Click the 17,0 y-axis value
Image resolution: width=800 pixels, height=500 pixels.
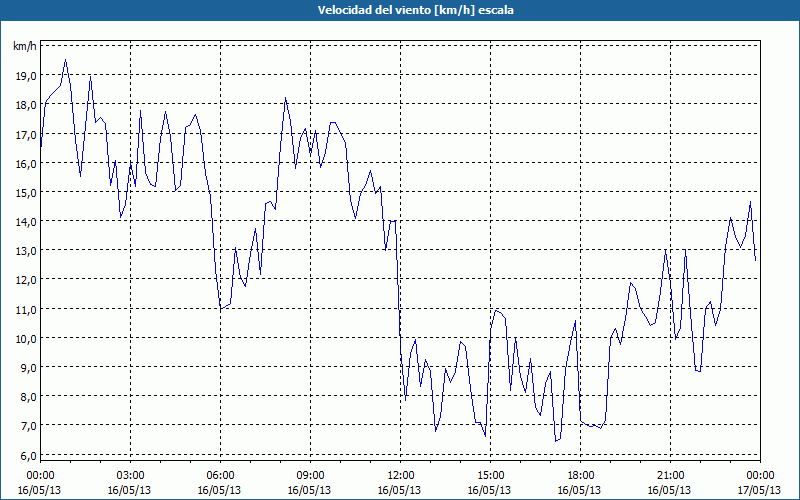pyautogui.click(x=26, y=134)
